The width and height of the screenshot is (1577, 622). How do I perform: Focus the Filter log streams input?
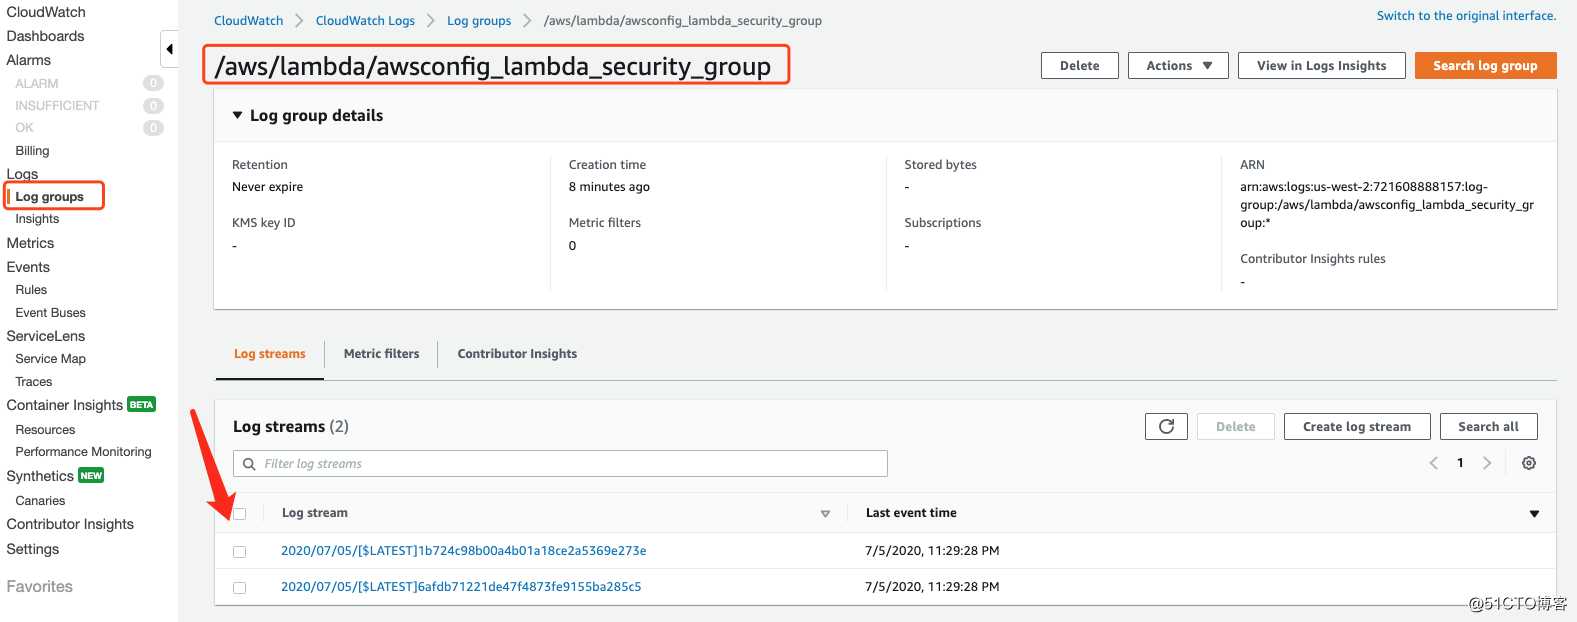pyautogui.click(x=560, y=464)
